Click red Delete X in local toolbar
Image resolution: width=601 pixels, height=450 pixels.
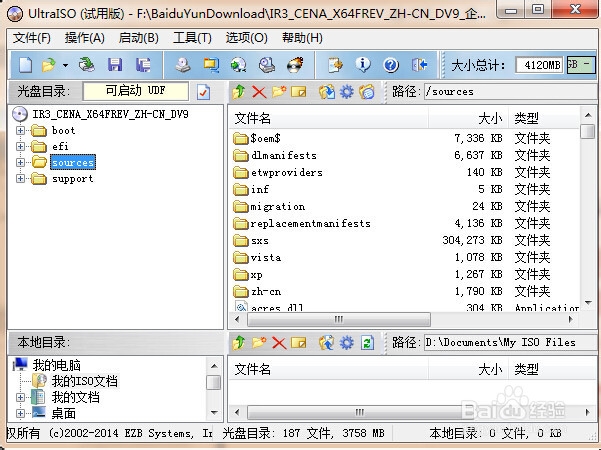[279, 342]
